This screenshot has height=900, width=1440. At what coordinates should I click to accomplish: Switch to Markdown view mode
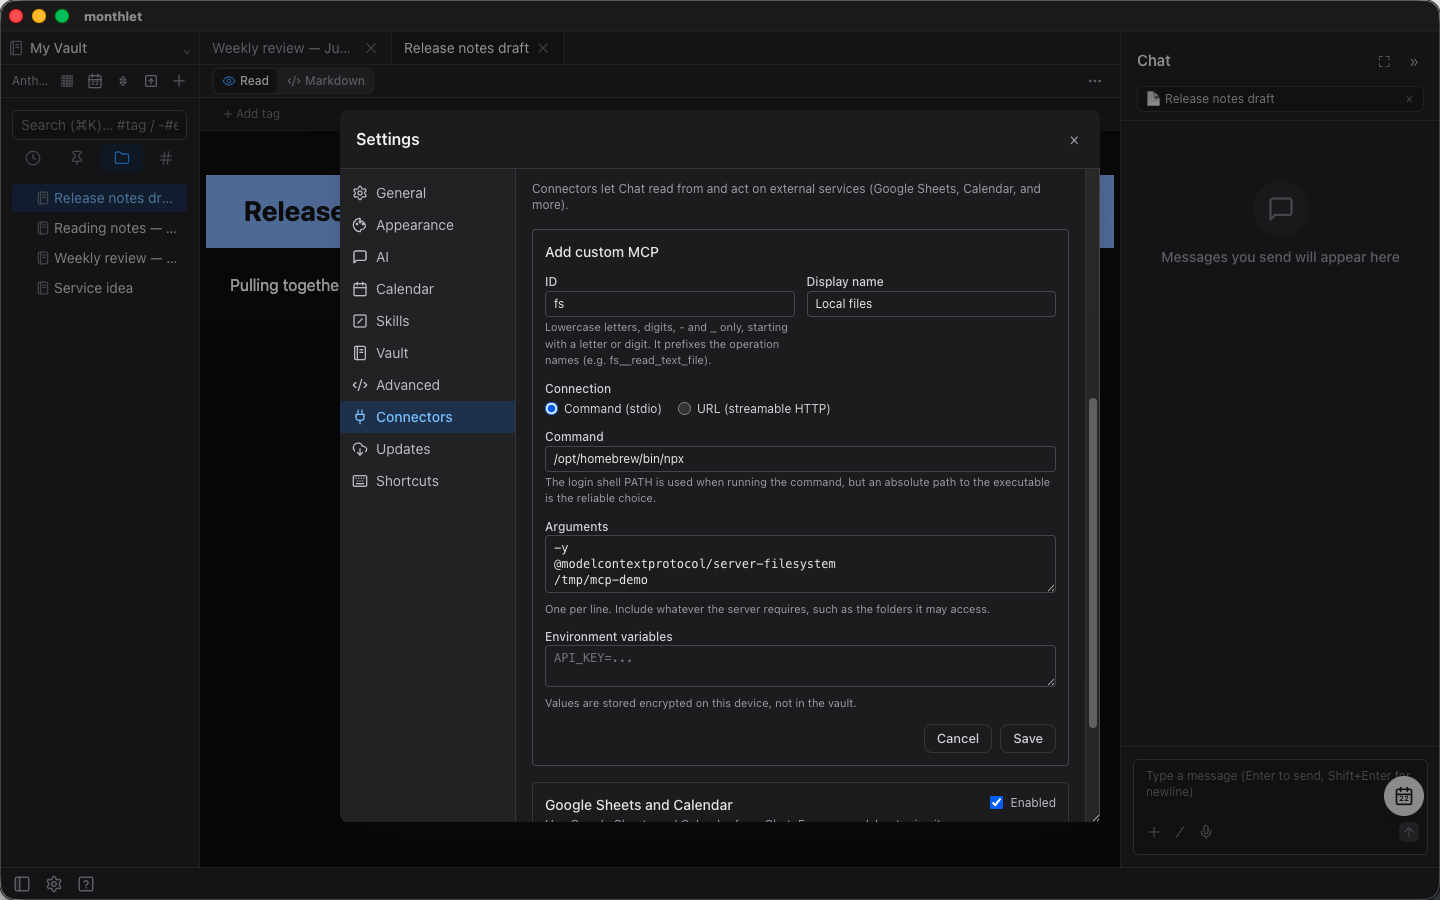pos(326,81)
